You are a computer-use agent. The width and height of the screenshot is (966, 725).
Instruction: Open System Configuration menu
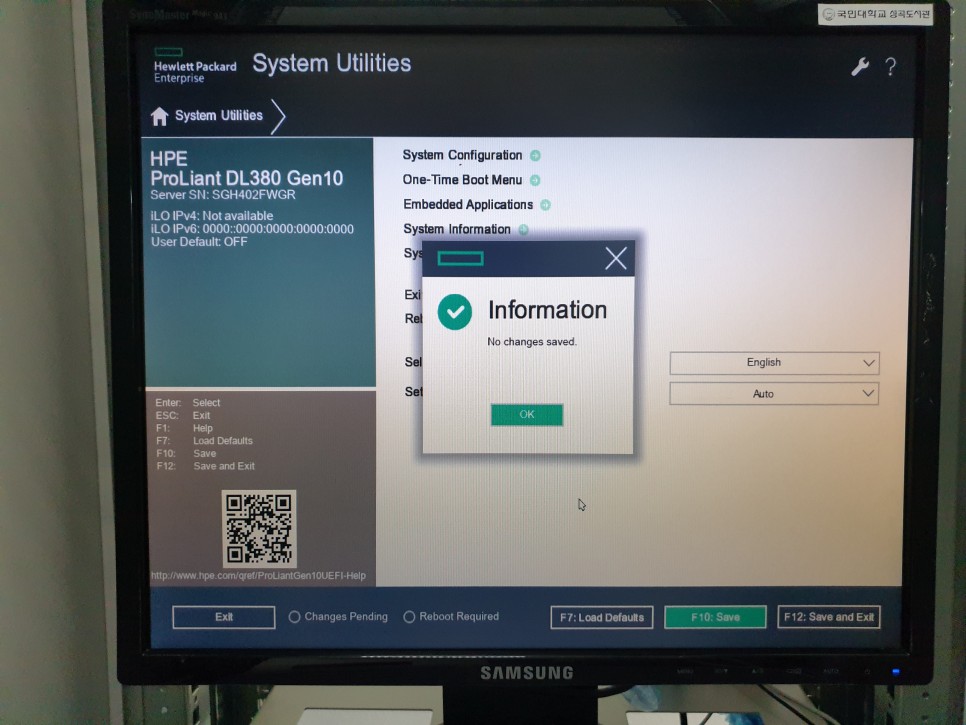point(462,155)
